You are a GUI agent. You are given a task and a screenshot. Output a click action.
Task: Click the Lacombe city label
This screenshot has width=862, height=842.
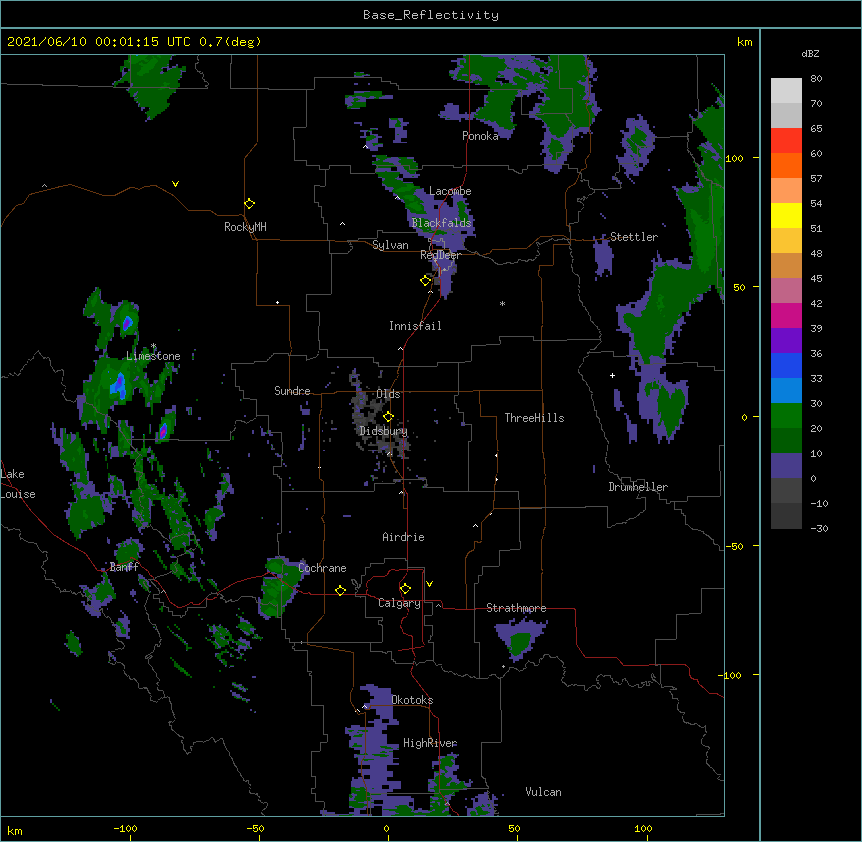pyautogui.click(x=450, y=191)
